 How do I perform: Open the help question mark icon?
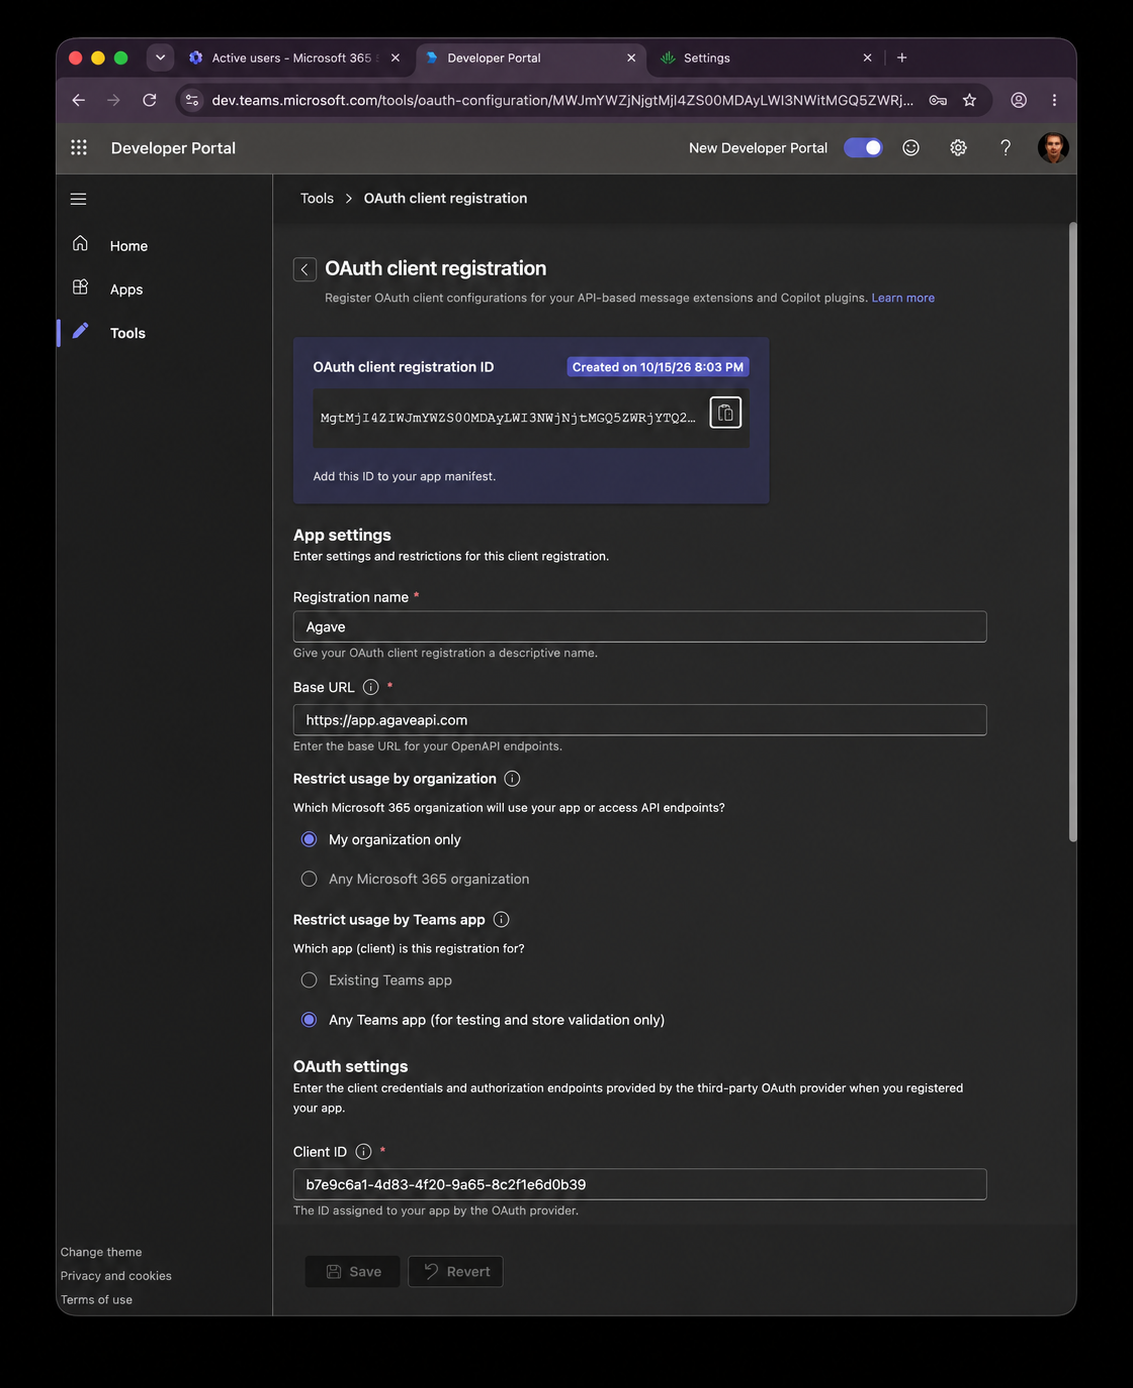coord(1005,148)
